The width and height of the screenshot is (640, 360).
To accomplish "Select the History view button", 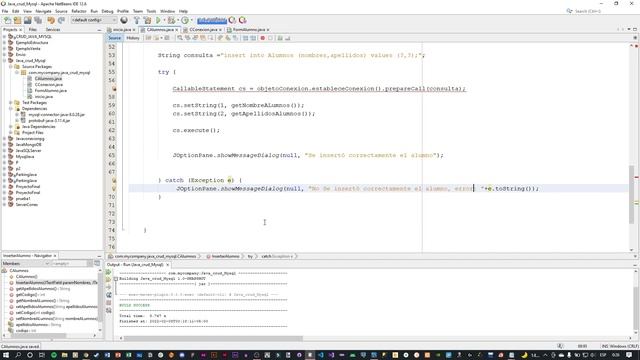I will [x=133, y=38].
